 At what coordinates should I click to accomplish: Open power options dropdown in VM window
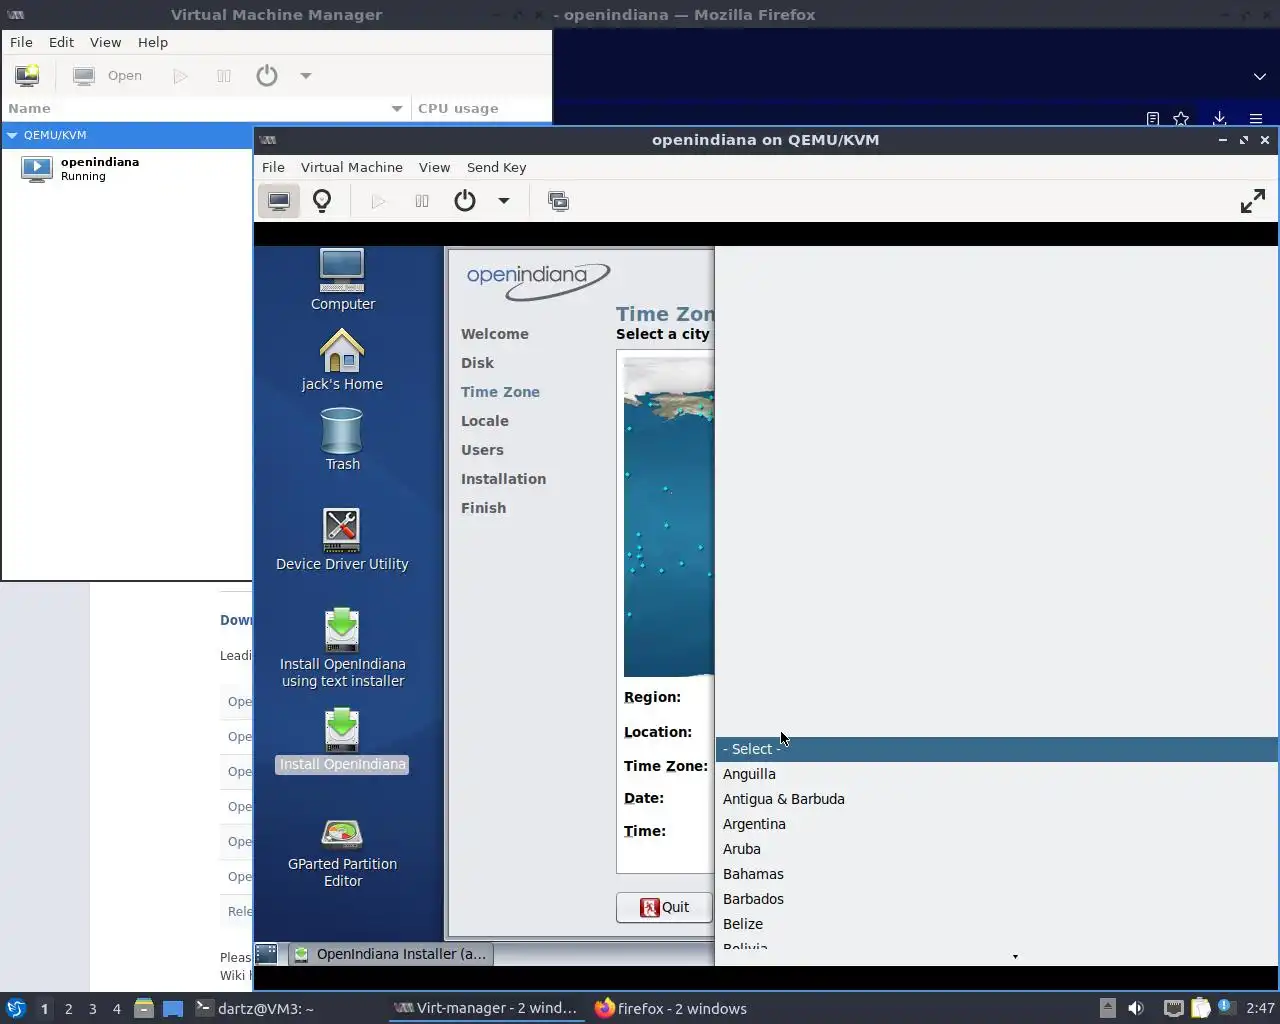pyautogui.click(x=504, y=201)
